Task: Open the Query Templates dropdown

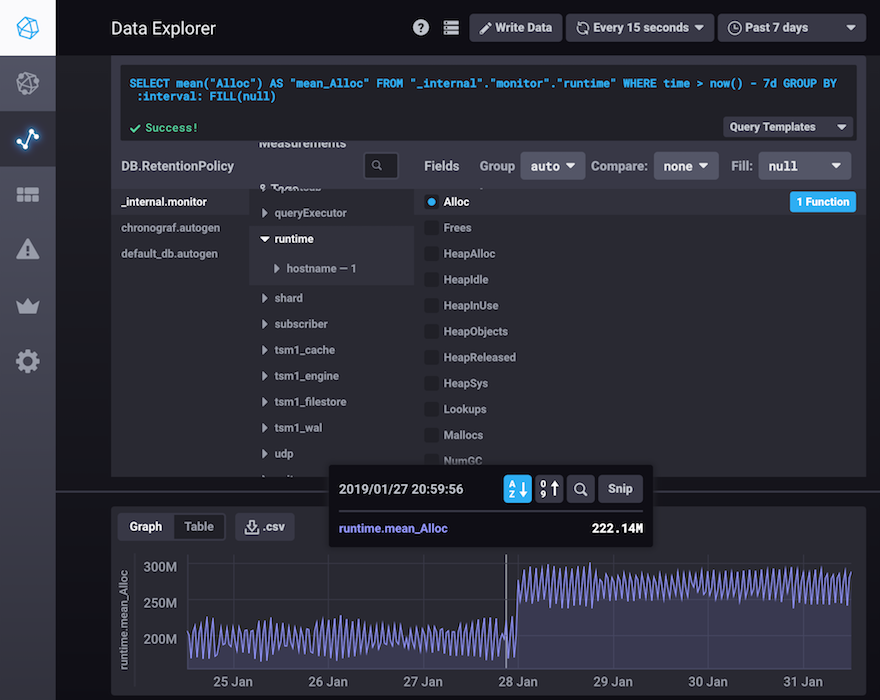Action: coord(787,127)
